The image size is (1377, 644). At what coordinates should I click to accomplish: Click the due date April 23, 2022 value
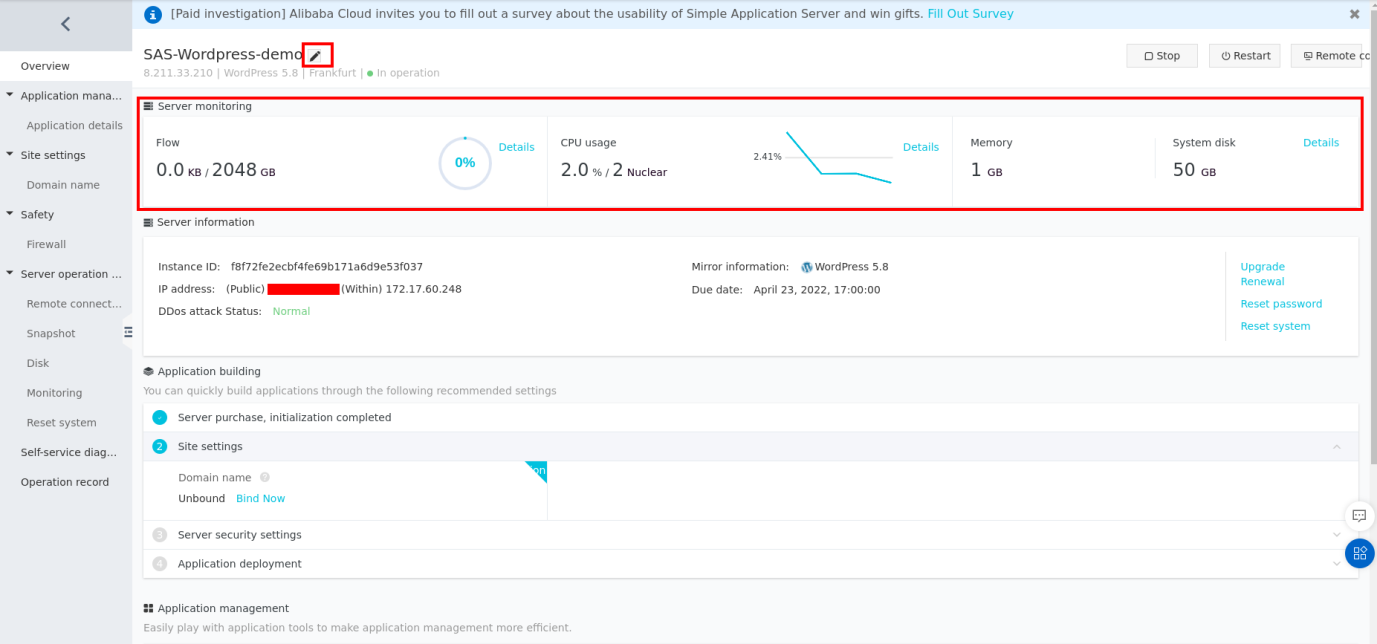pos(817,290)
